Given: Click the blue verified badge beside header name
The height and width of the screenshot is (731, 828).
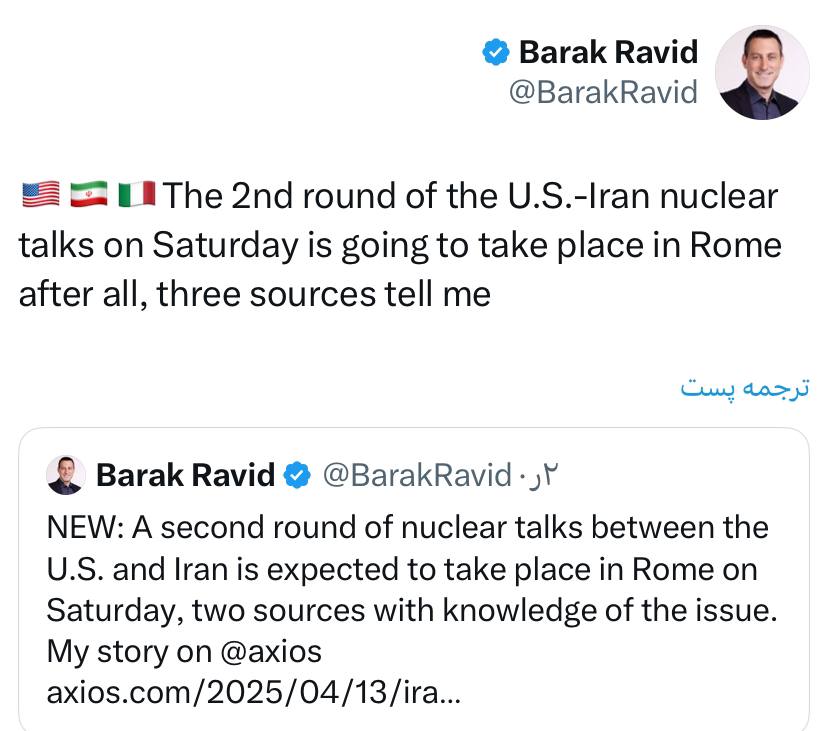Looking at the screenshot, I should click(497, 52).
